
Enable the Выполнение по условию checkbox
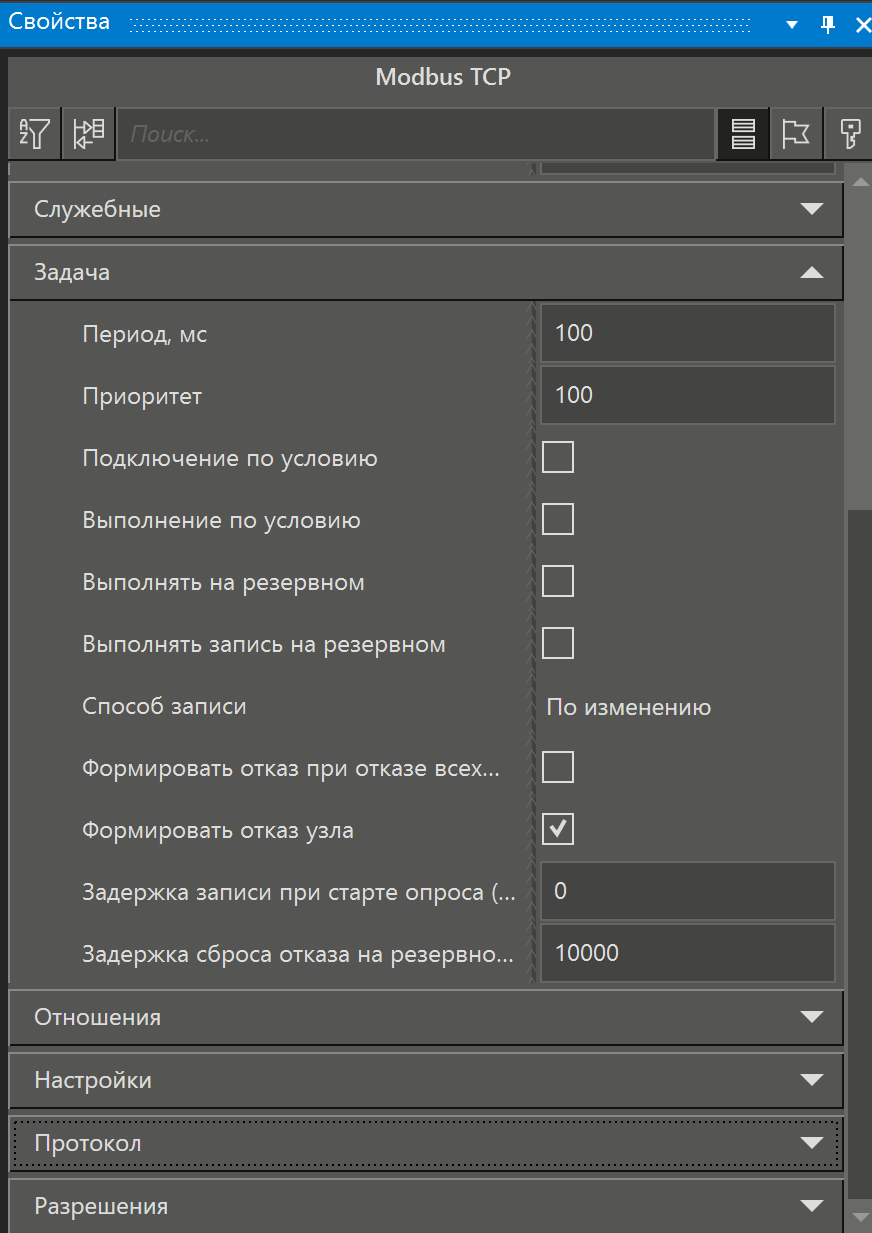point(557,519)
